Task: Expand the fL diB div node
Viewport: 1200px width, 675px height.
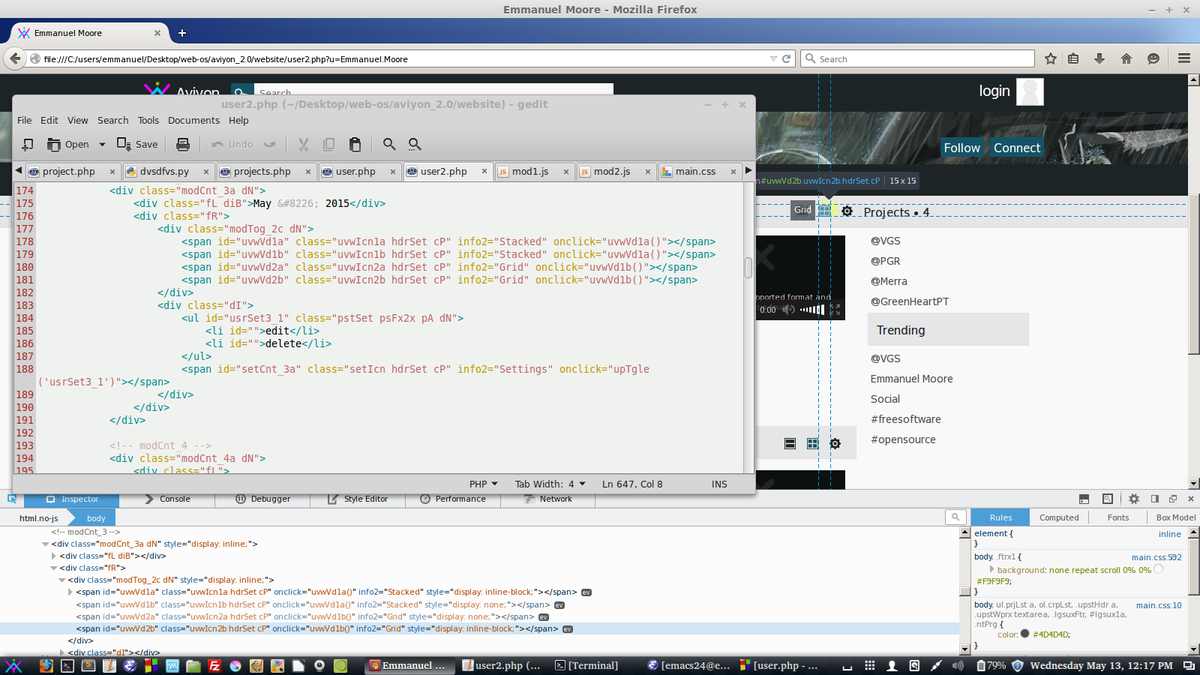Action: pyautogui.click(x=53, y=555)
